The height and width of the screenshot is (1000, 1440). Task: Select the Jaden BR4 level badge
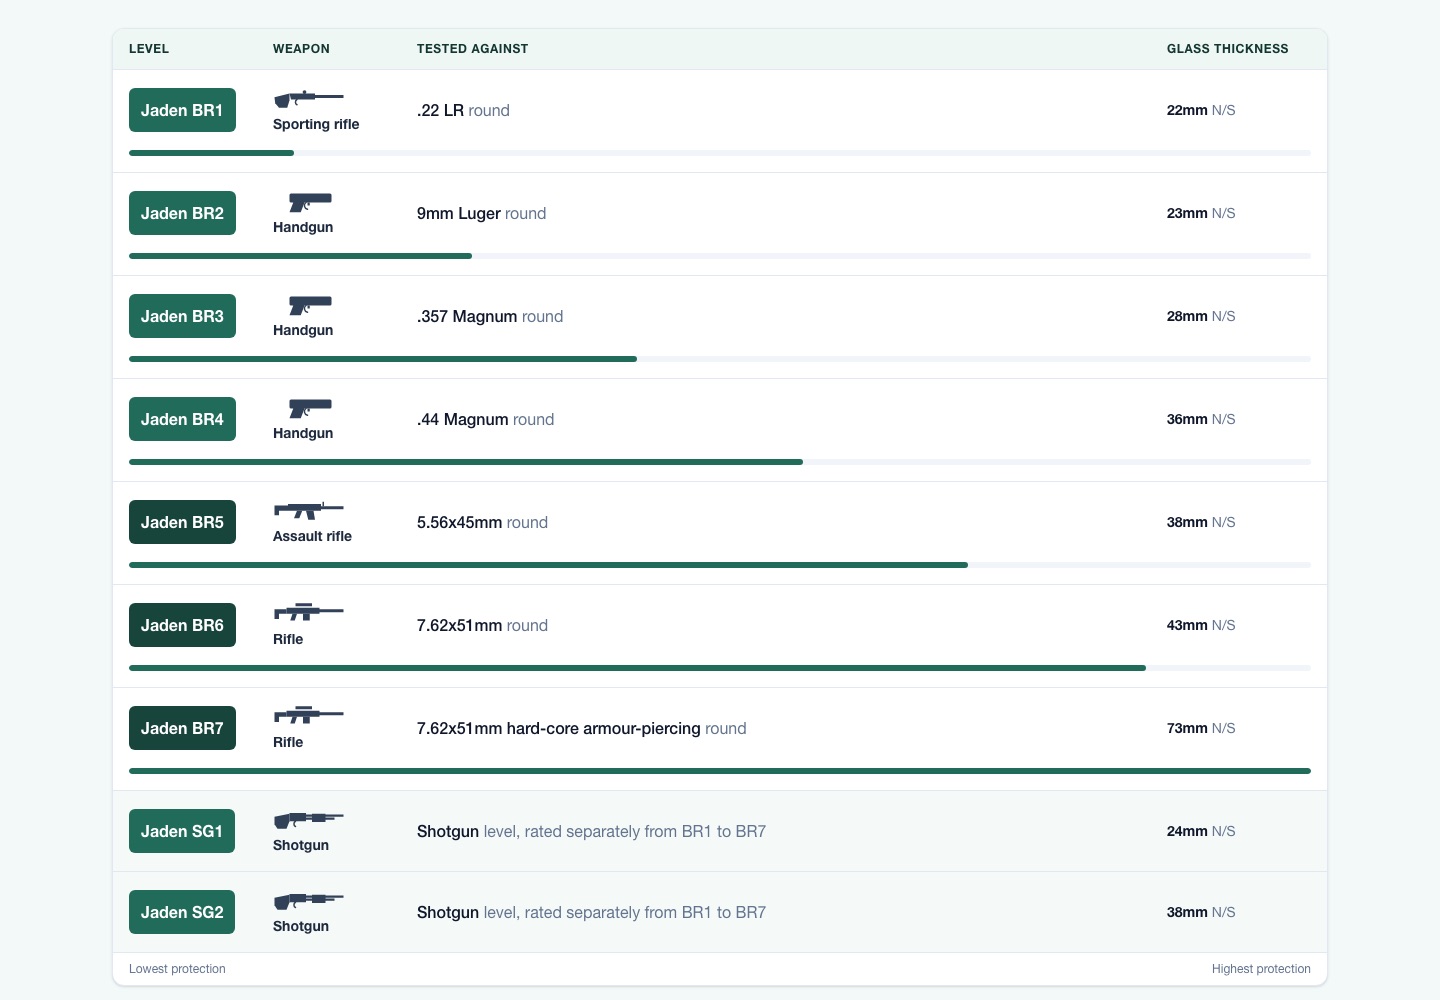coord(182,419)
